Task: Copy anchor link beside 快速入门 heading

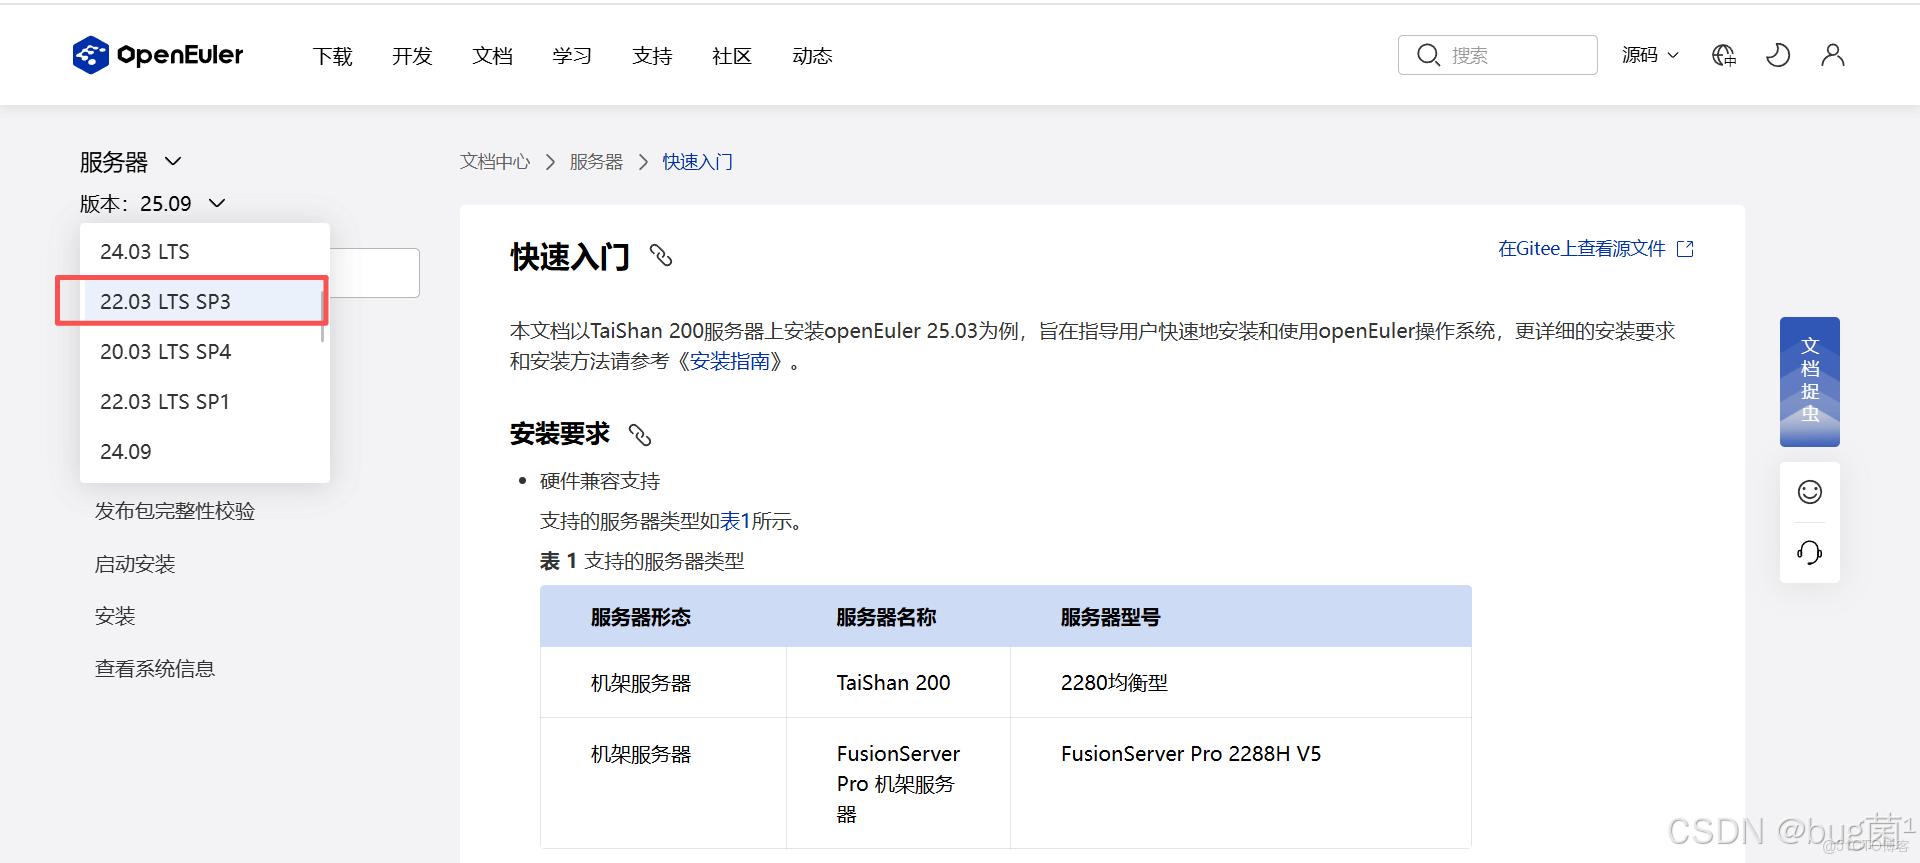Action: 661,256
